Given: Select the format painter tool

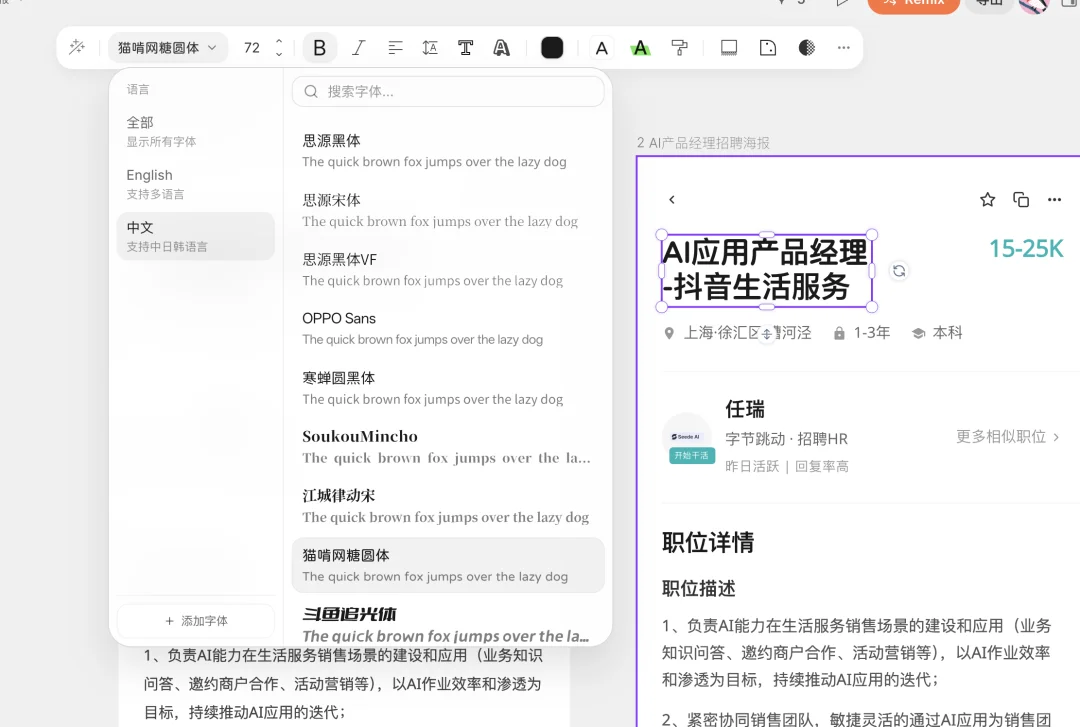Looking at the screenshot, I should pyautogui.click(x=680, y=47).
